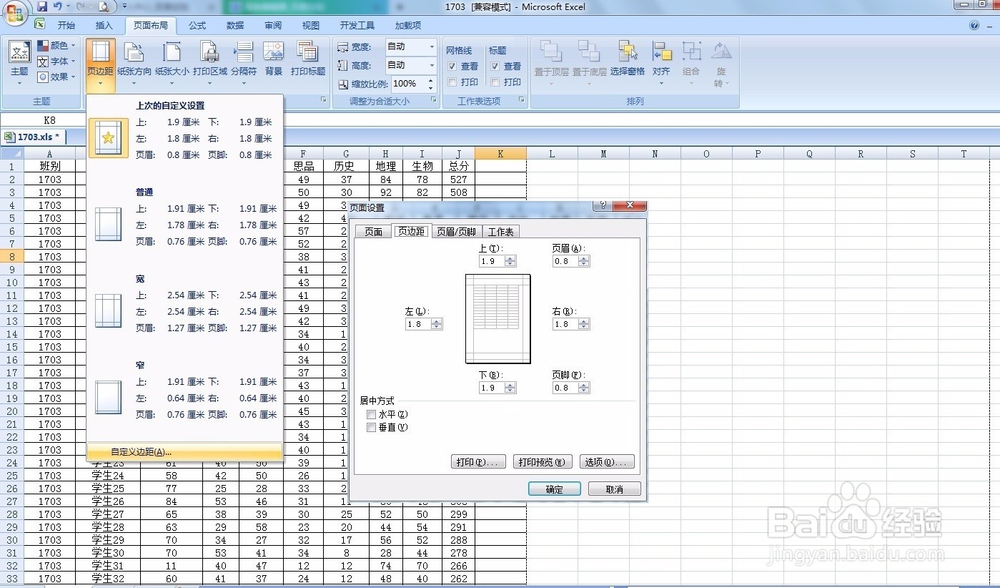The width and height of the screenshot is (1000, 588).
Task: Switch to Page (页面) tab in dialog
Action: (x=373, y=232)
